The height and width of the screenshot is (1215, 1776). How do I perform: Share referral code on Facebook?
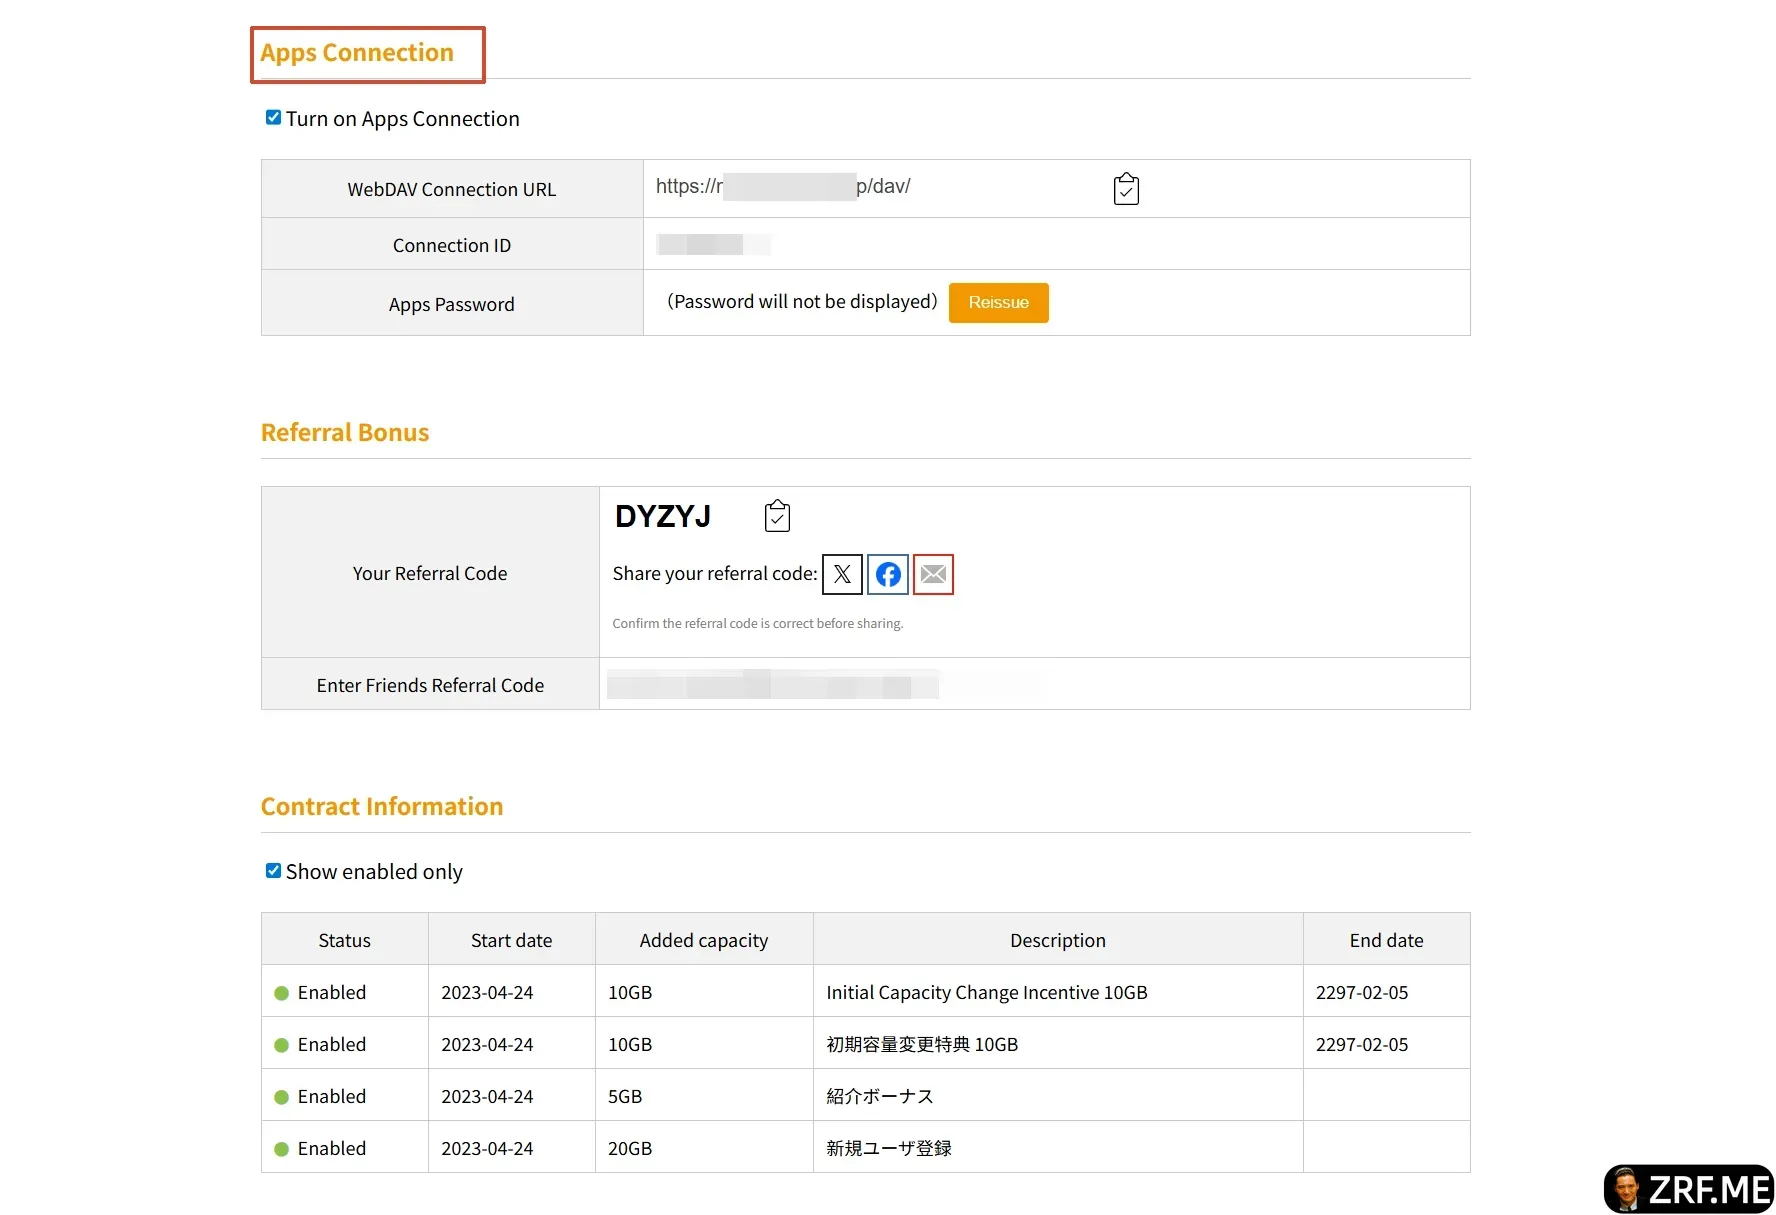coord(888,574)
